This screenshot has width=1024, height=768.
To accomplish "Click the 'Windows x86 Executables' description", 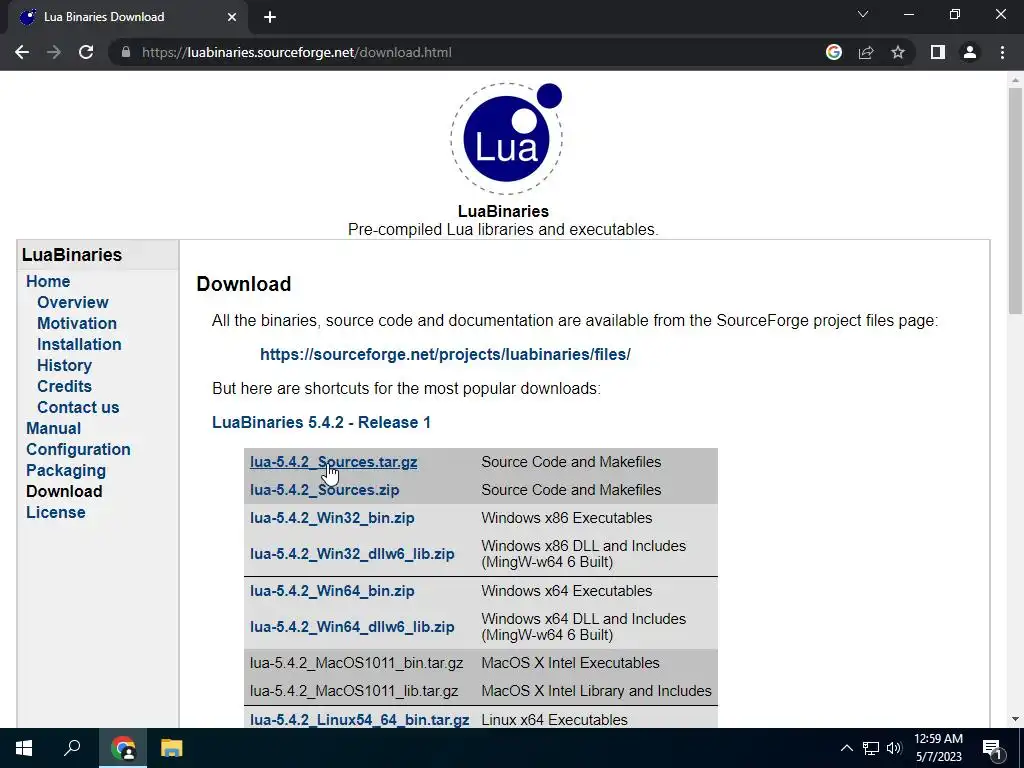I will pyautogui.click(x=567, y=518).
